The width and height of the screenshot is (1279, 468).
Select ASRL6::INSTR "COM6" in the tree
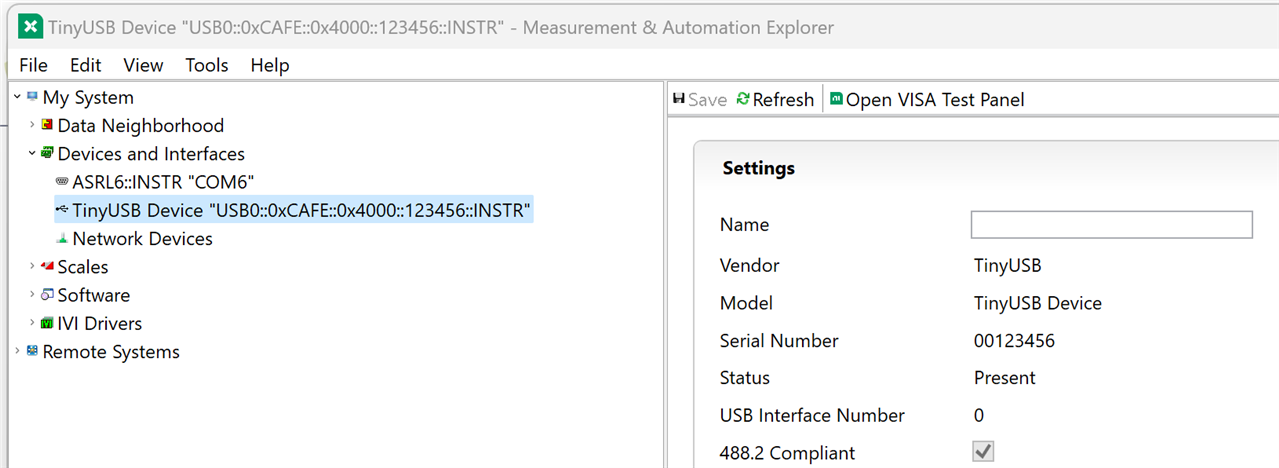coord(163,182)
